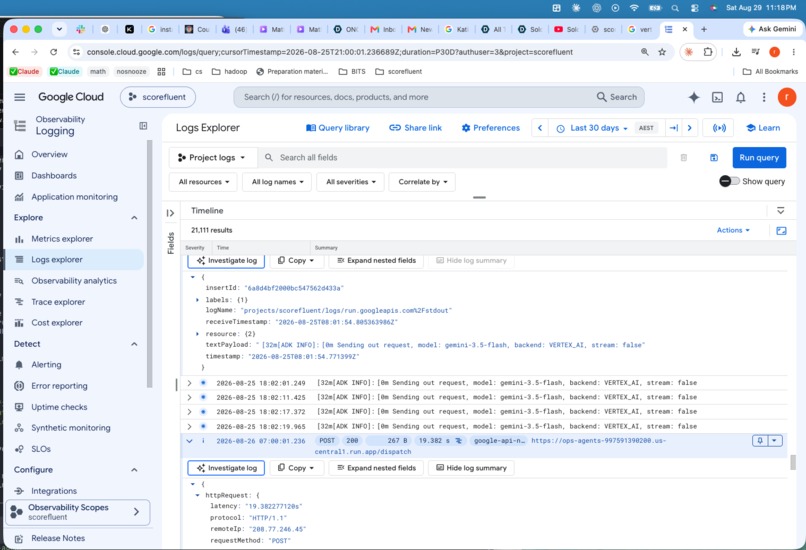806x550 pixels.
Task: Expand the 18:02:01.249 log entry
Action: (x=189, y=383)
